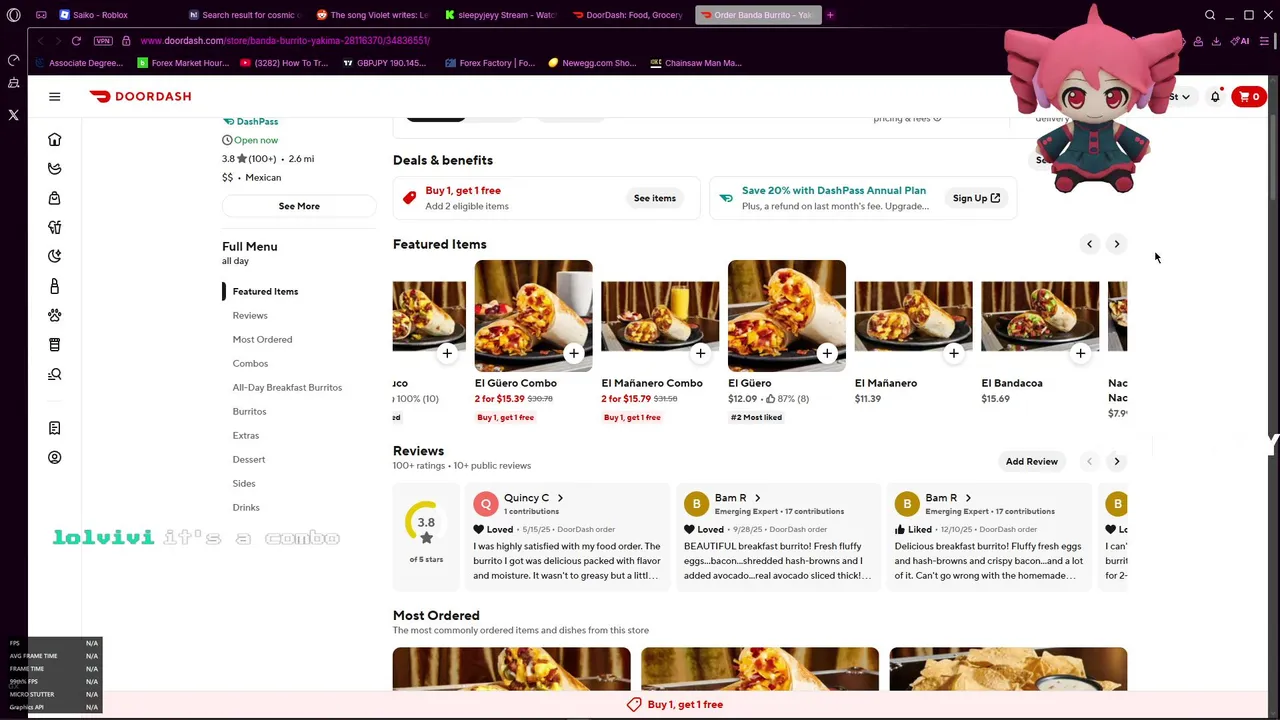Open the browser AI button

(x=1240, y=41)
